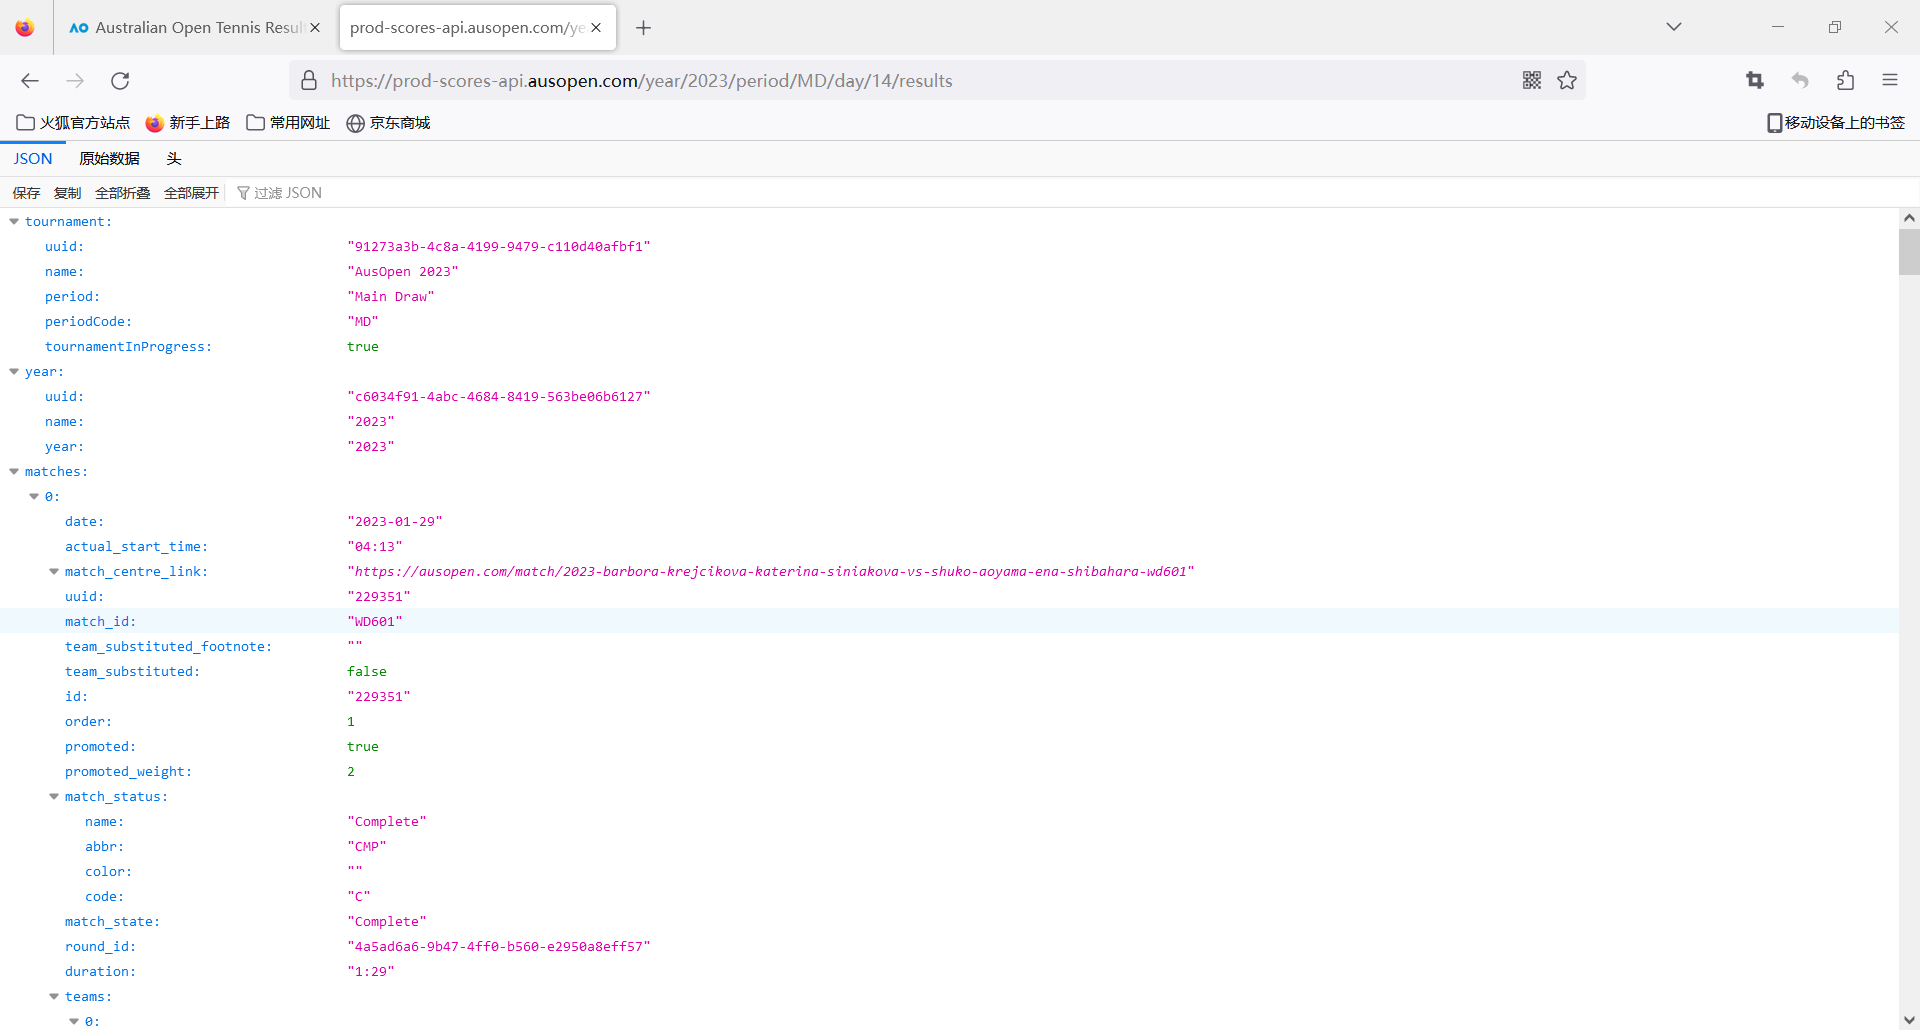Open the 火狐官方站点 bookmark folder
1920x1030 pixels.
[73, 123]
